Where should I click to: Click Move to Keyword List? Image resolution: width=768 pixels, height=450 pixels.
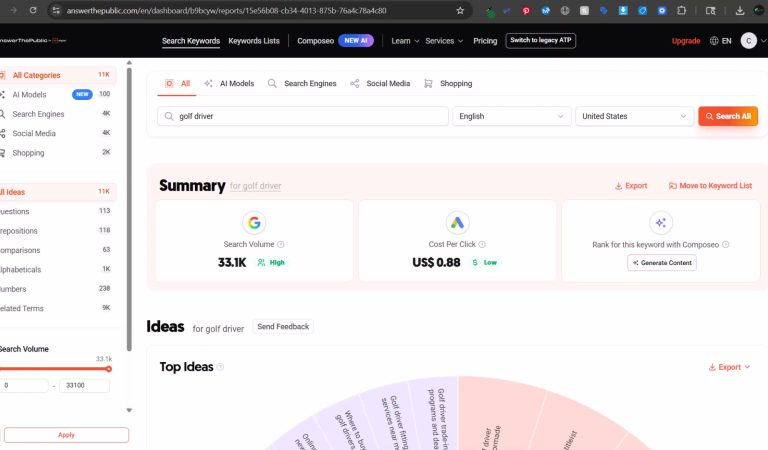710,186
